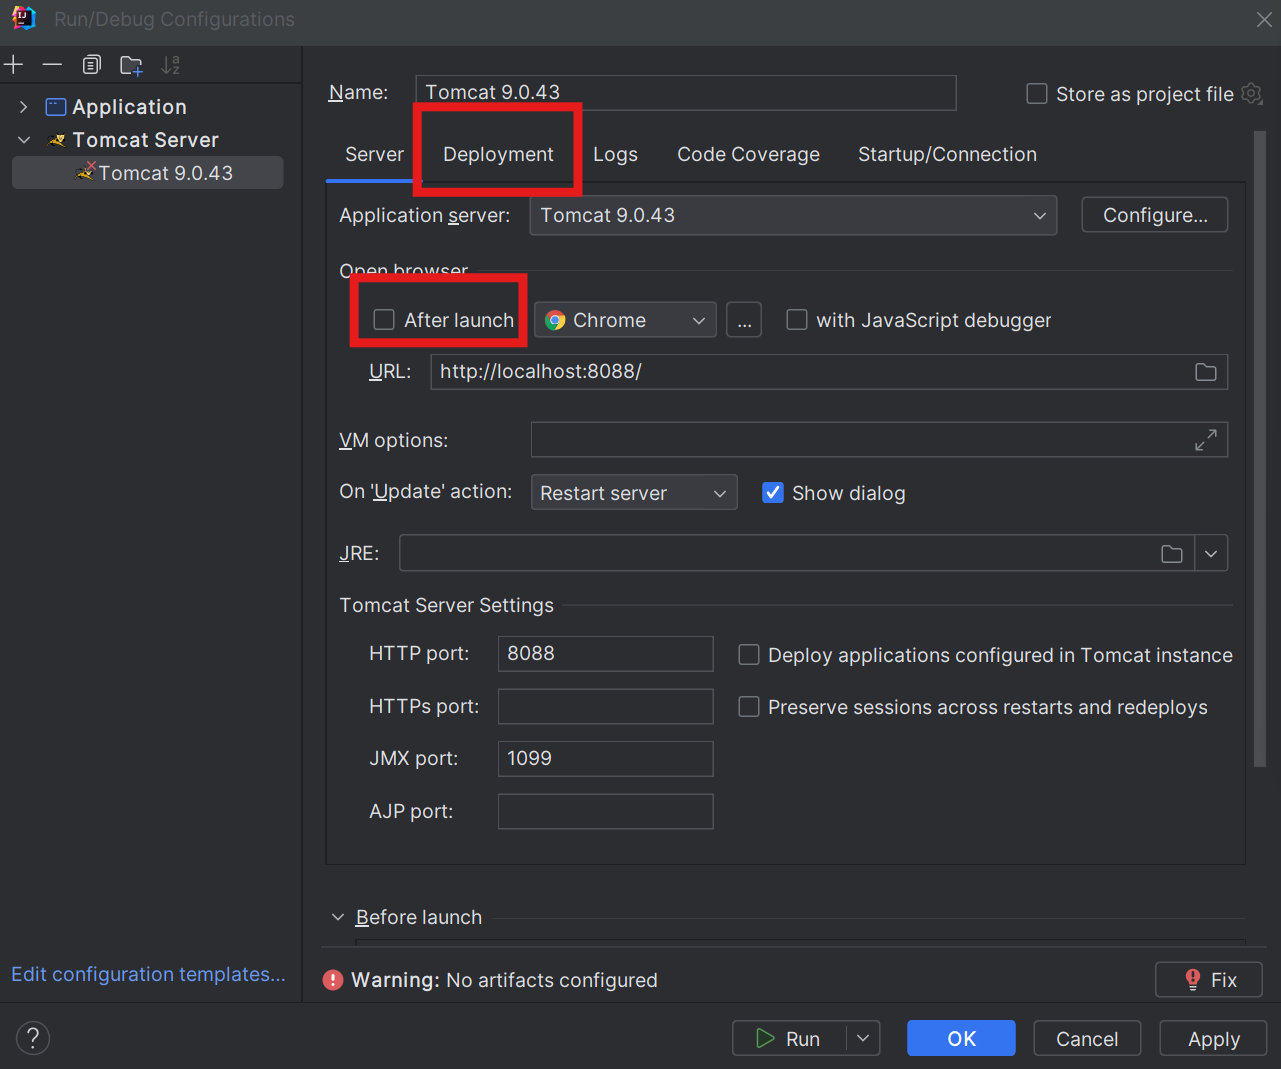Collapse the Tomcat Server tree node

(x=24, y=140)
